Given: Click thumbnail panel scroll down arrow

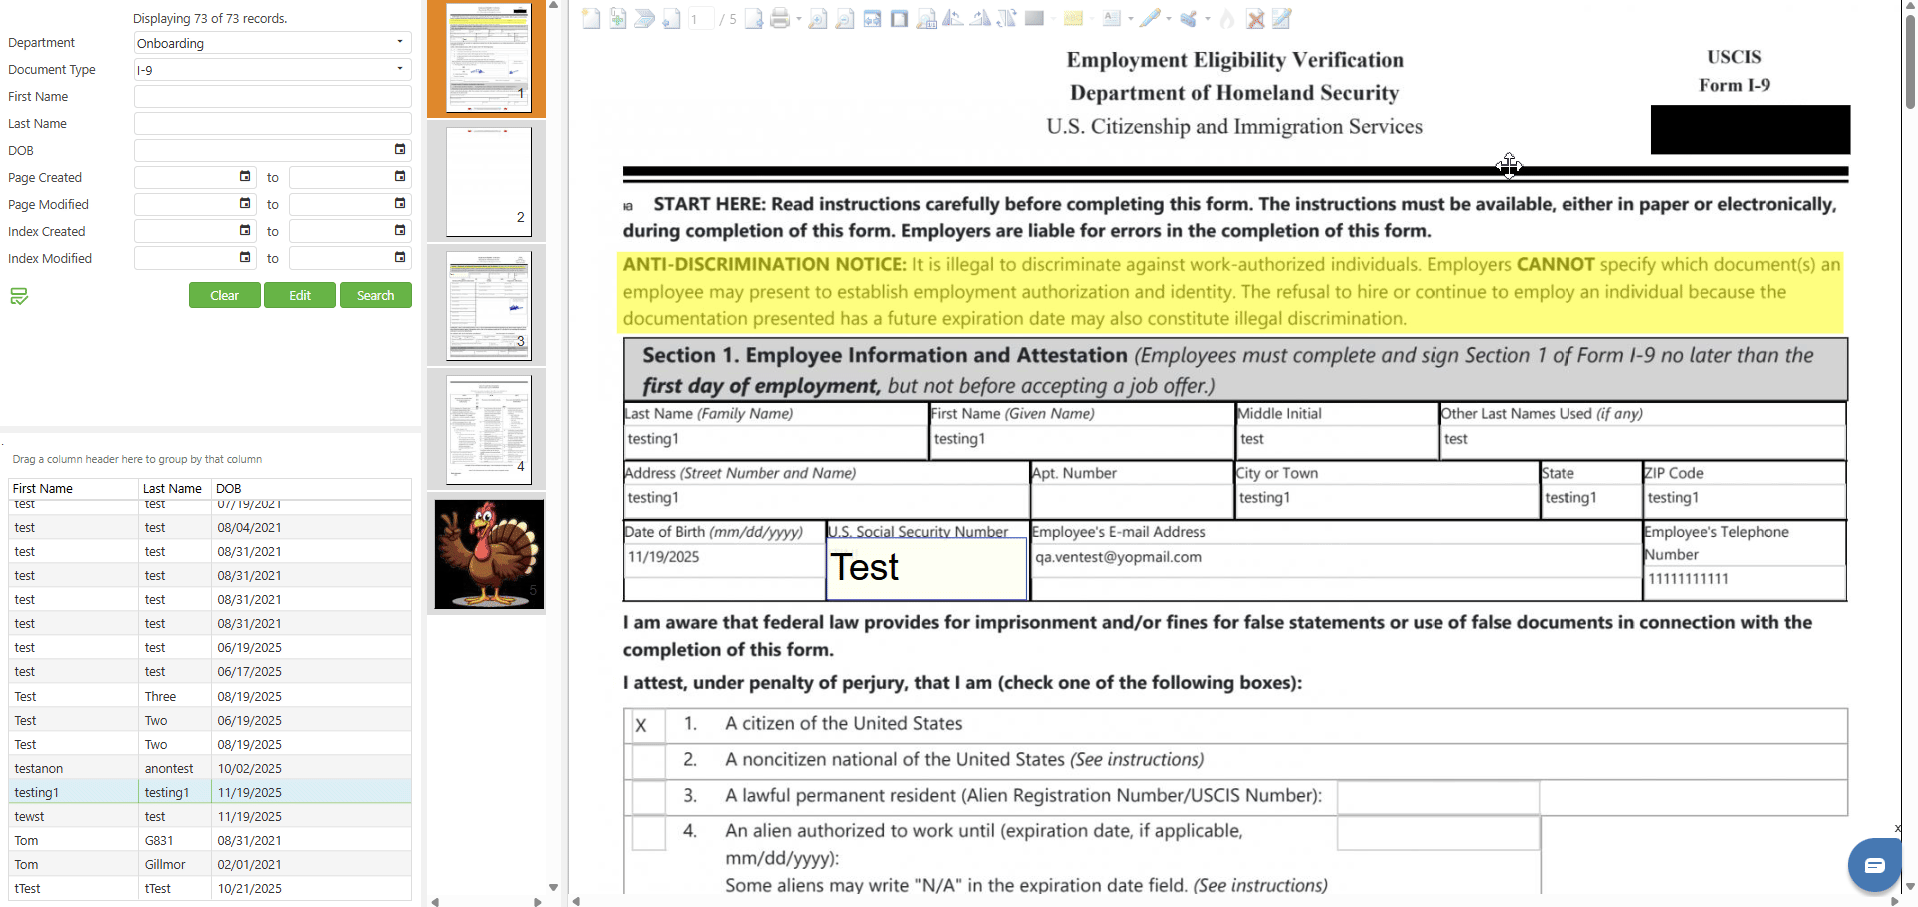Looking at the screenshot, I should (553, 887).
